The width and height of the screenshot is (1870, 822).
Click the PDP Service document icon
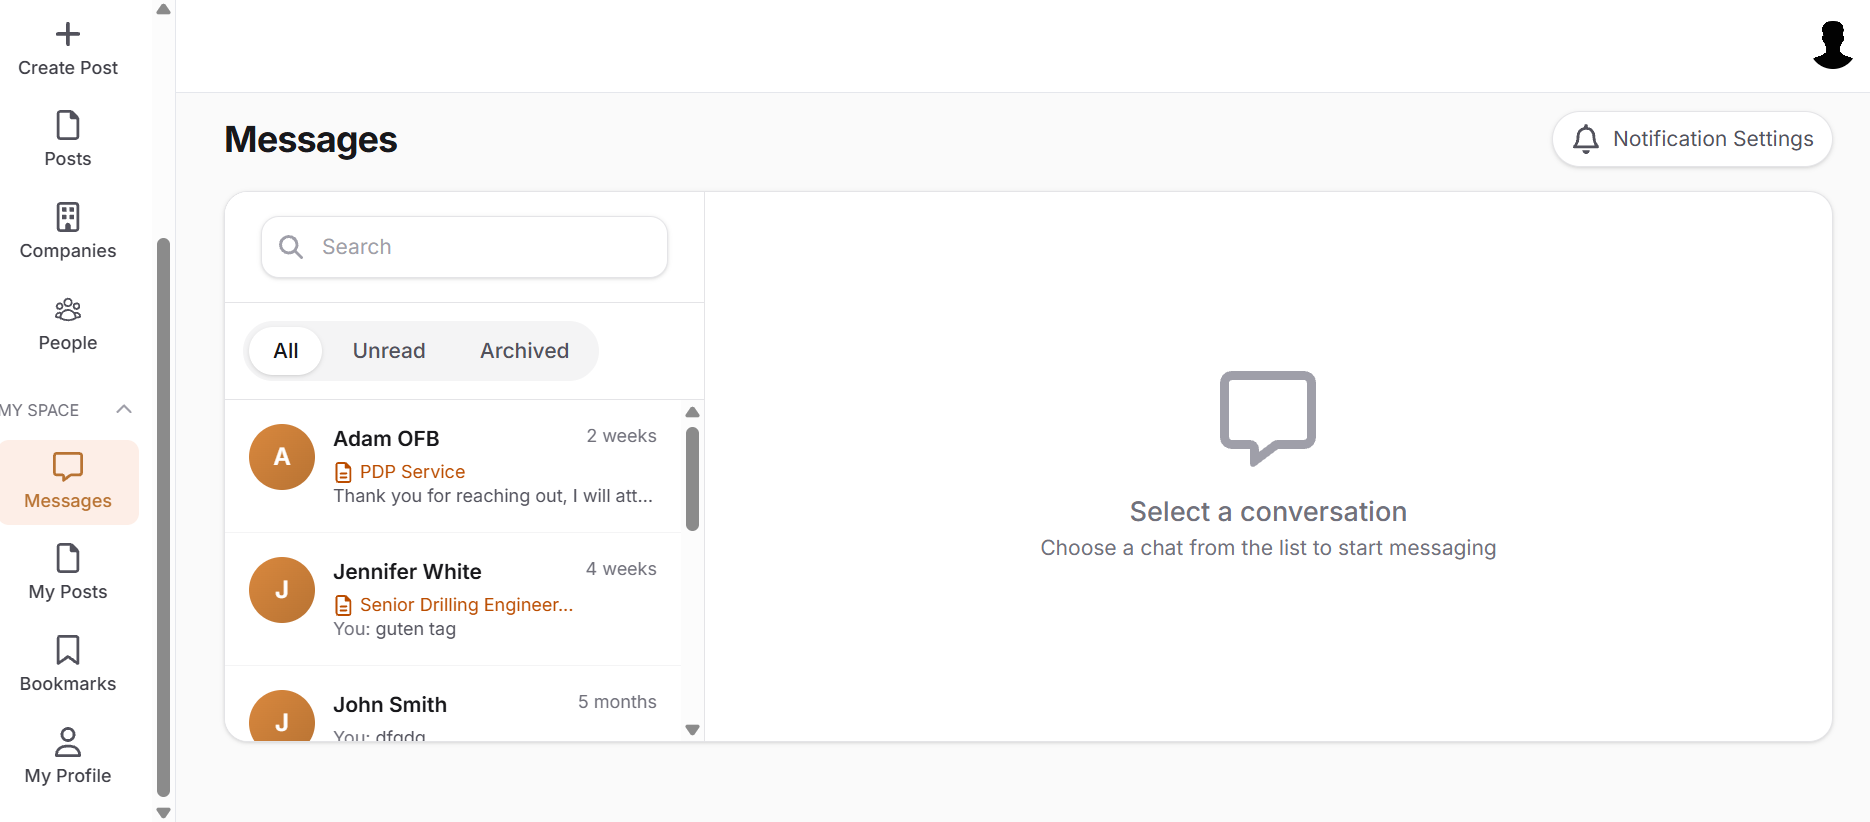coord(343,472)
